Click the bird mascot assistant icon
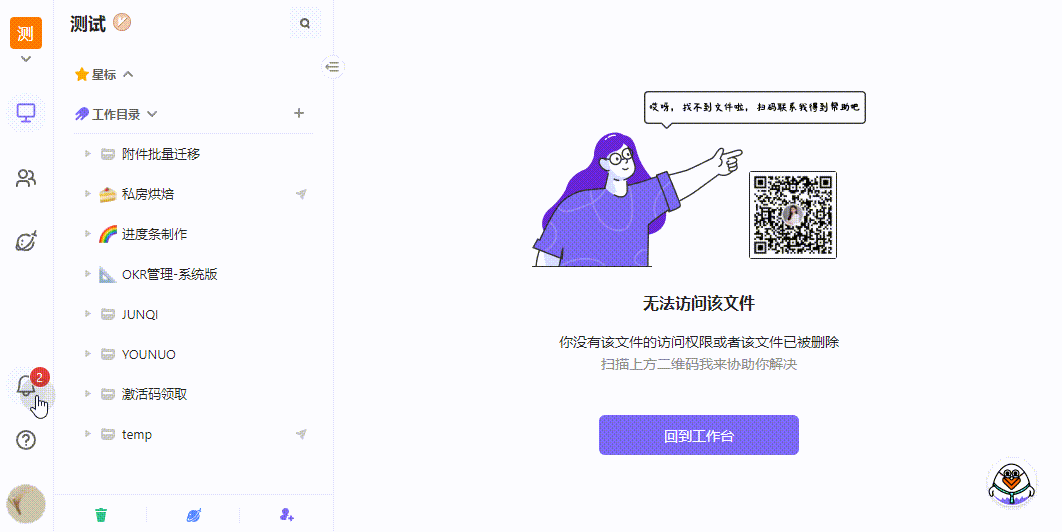The width and height of the screenshot is (1062, 532). pos(1011,482)
